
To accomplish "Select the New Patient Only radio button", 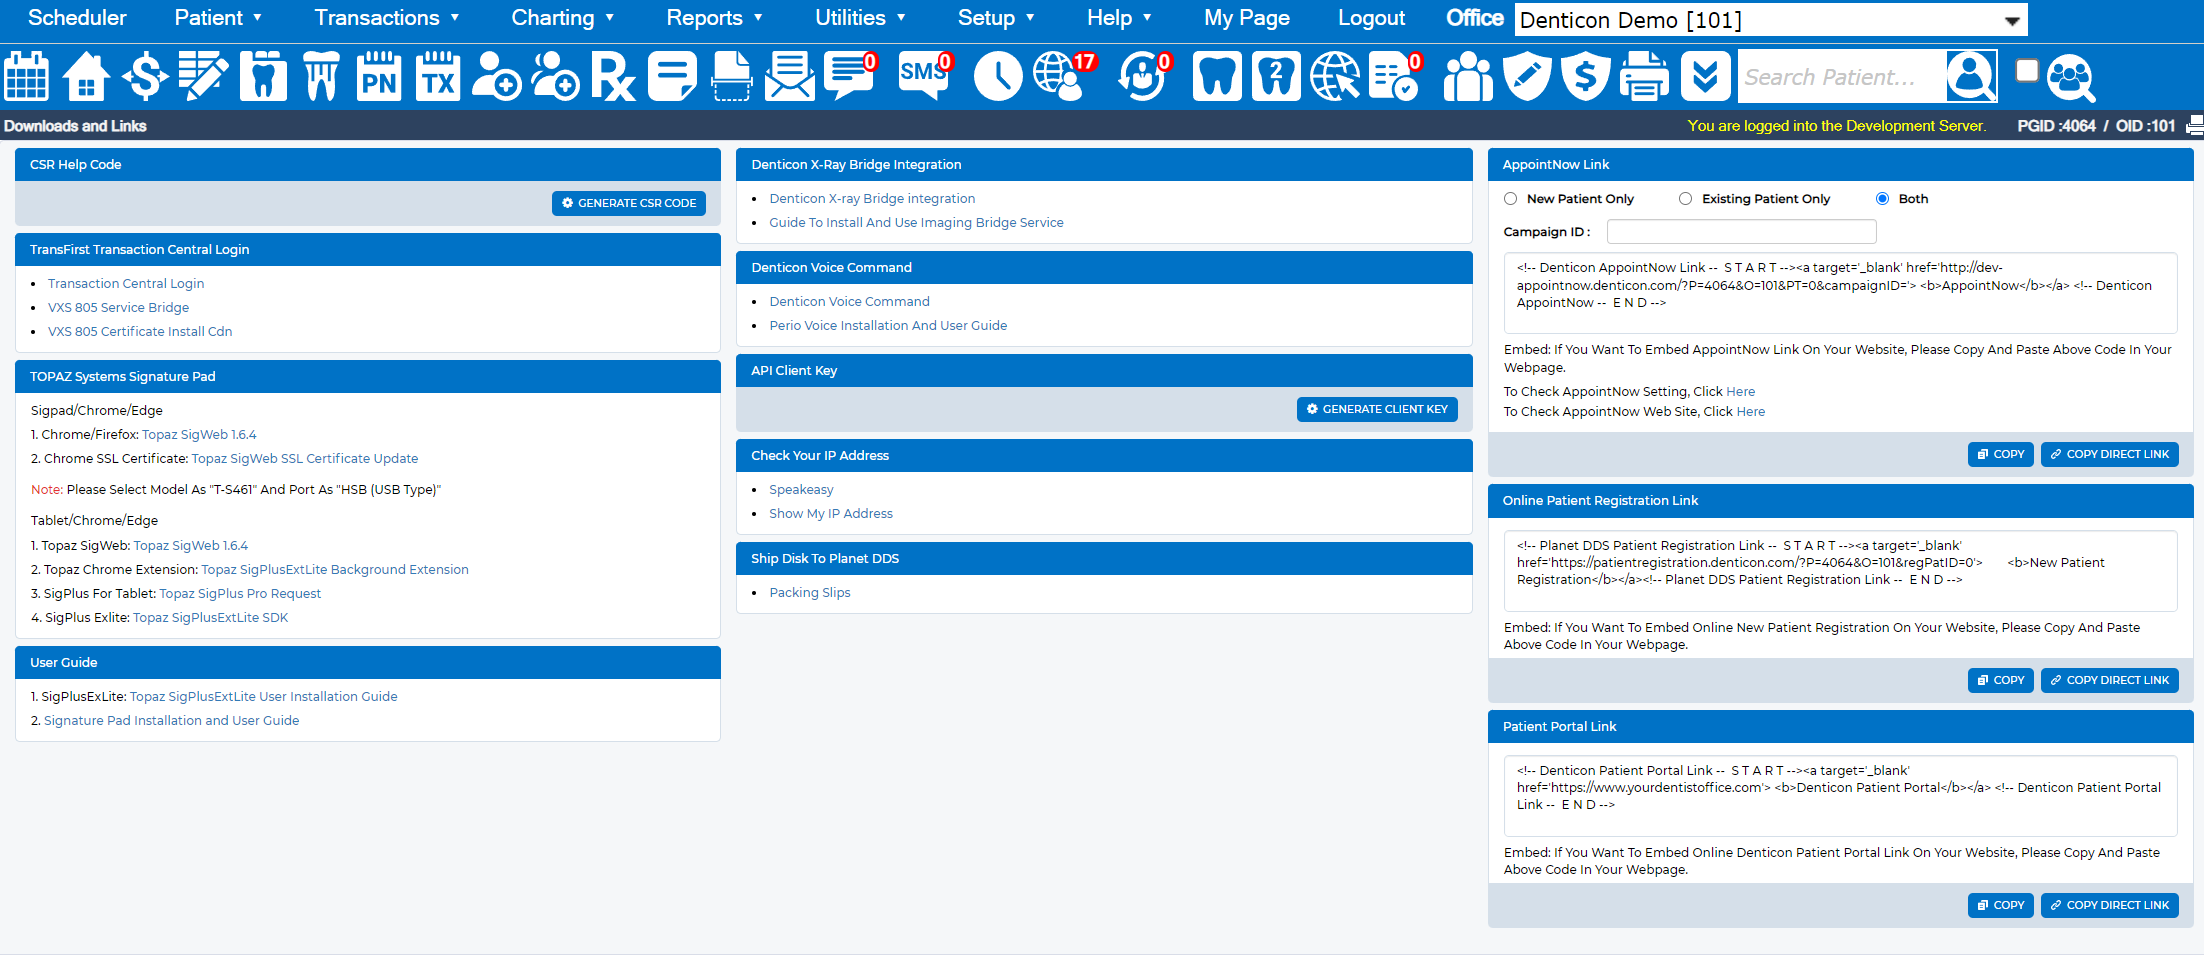I will coord(1510,199).
